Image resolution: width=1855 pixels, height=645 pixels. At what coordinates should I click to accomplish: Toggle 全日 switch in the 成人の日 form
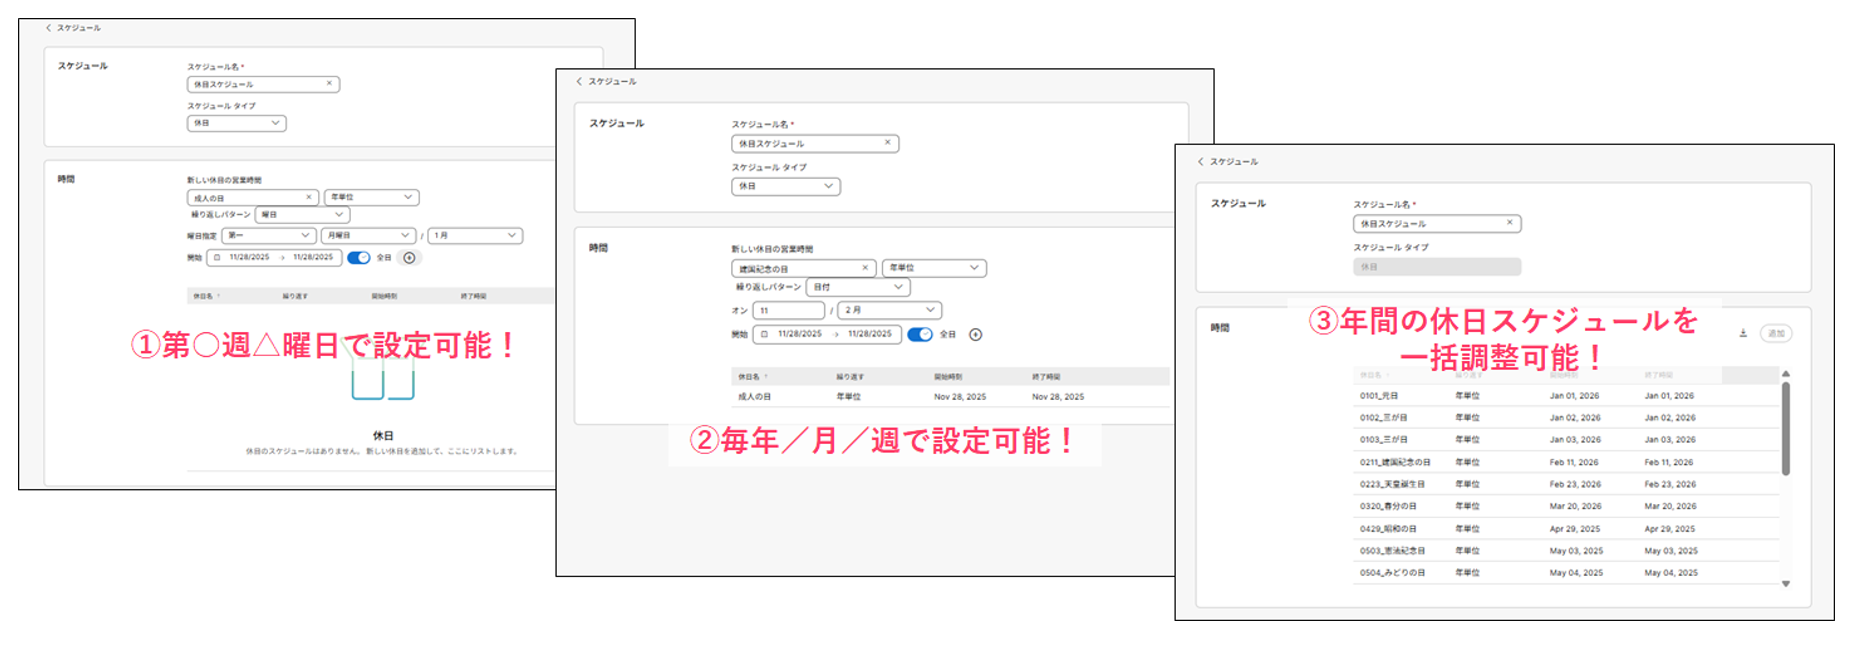point(358,258)
